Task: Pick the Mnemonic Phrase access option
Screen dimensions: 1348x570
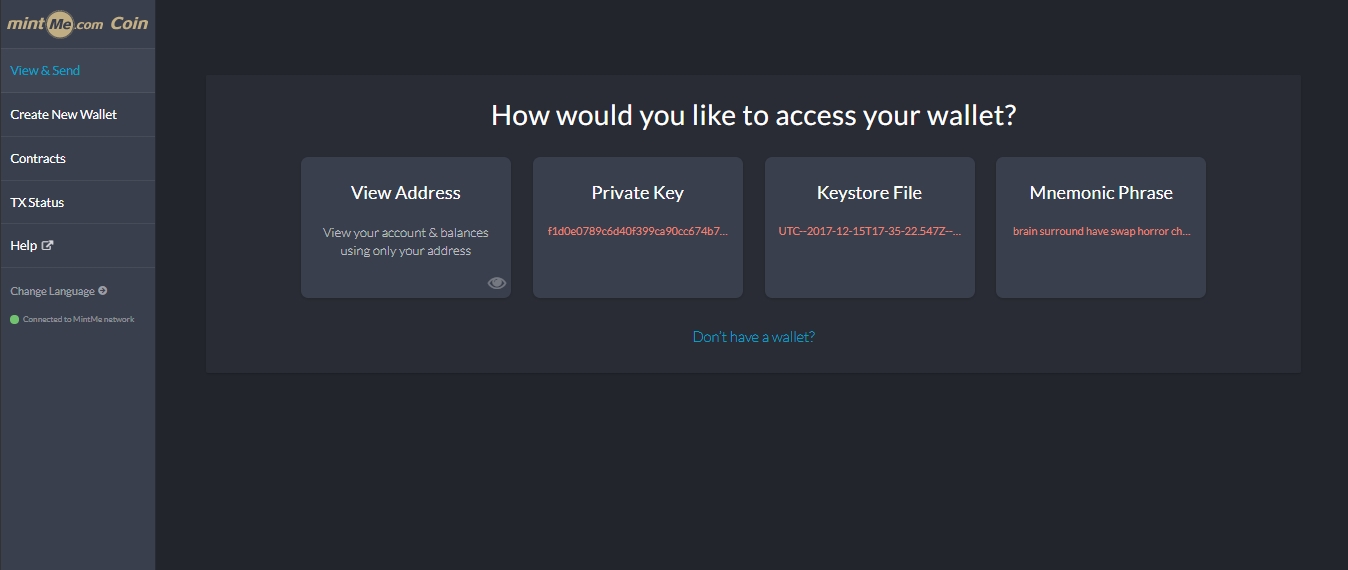Action: point(1100,193)
